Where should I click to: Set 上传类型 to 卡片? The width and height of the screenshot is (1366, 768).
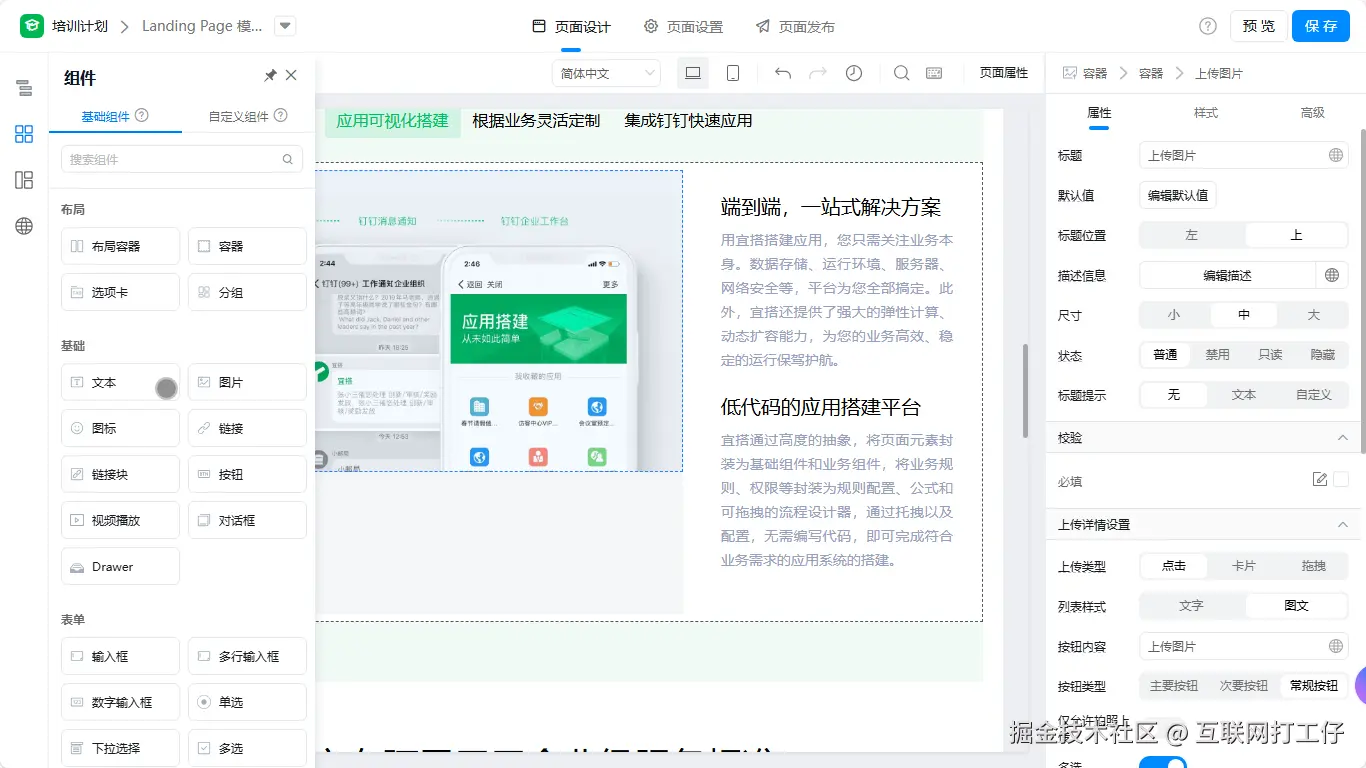(x=1243, y=566)
